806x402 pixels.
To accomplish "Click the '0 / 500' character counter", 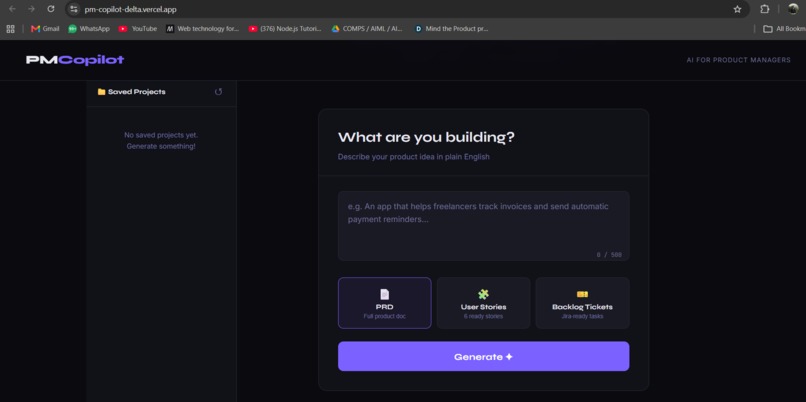I will pos(609,254).
